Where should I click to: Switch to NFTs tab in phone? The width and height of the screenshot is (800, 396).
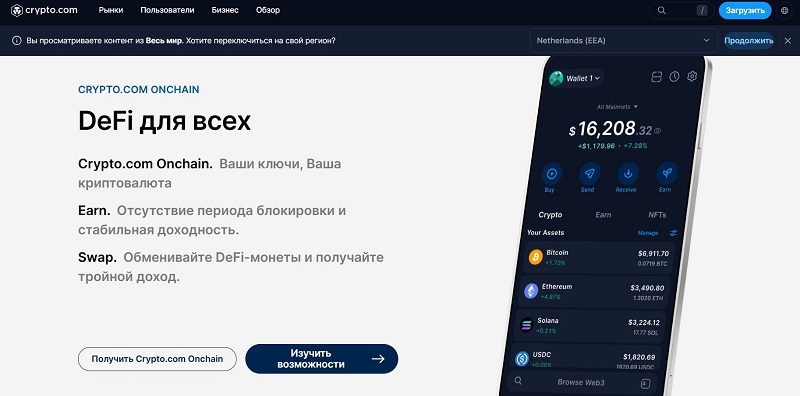(x=657, y=215)
